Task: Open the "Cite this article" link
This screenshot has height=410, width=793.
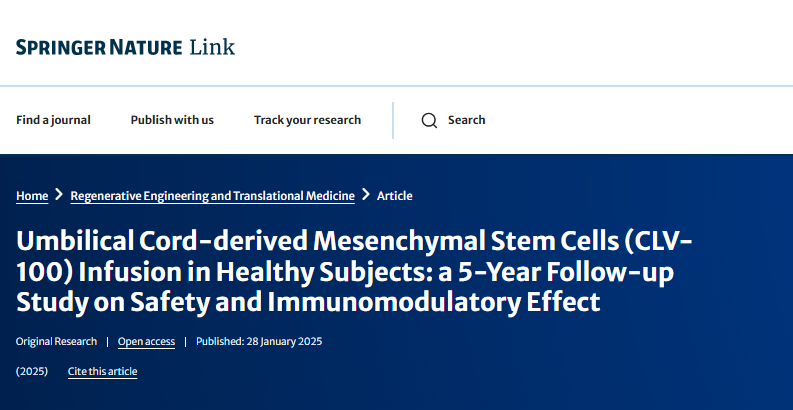Action: click(102, 372)
